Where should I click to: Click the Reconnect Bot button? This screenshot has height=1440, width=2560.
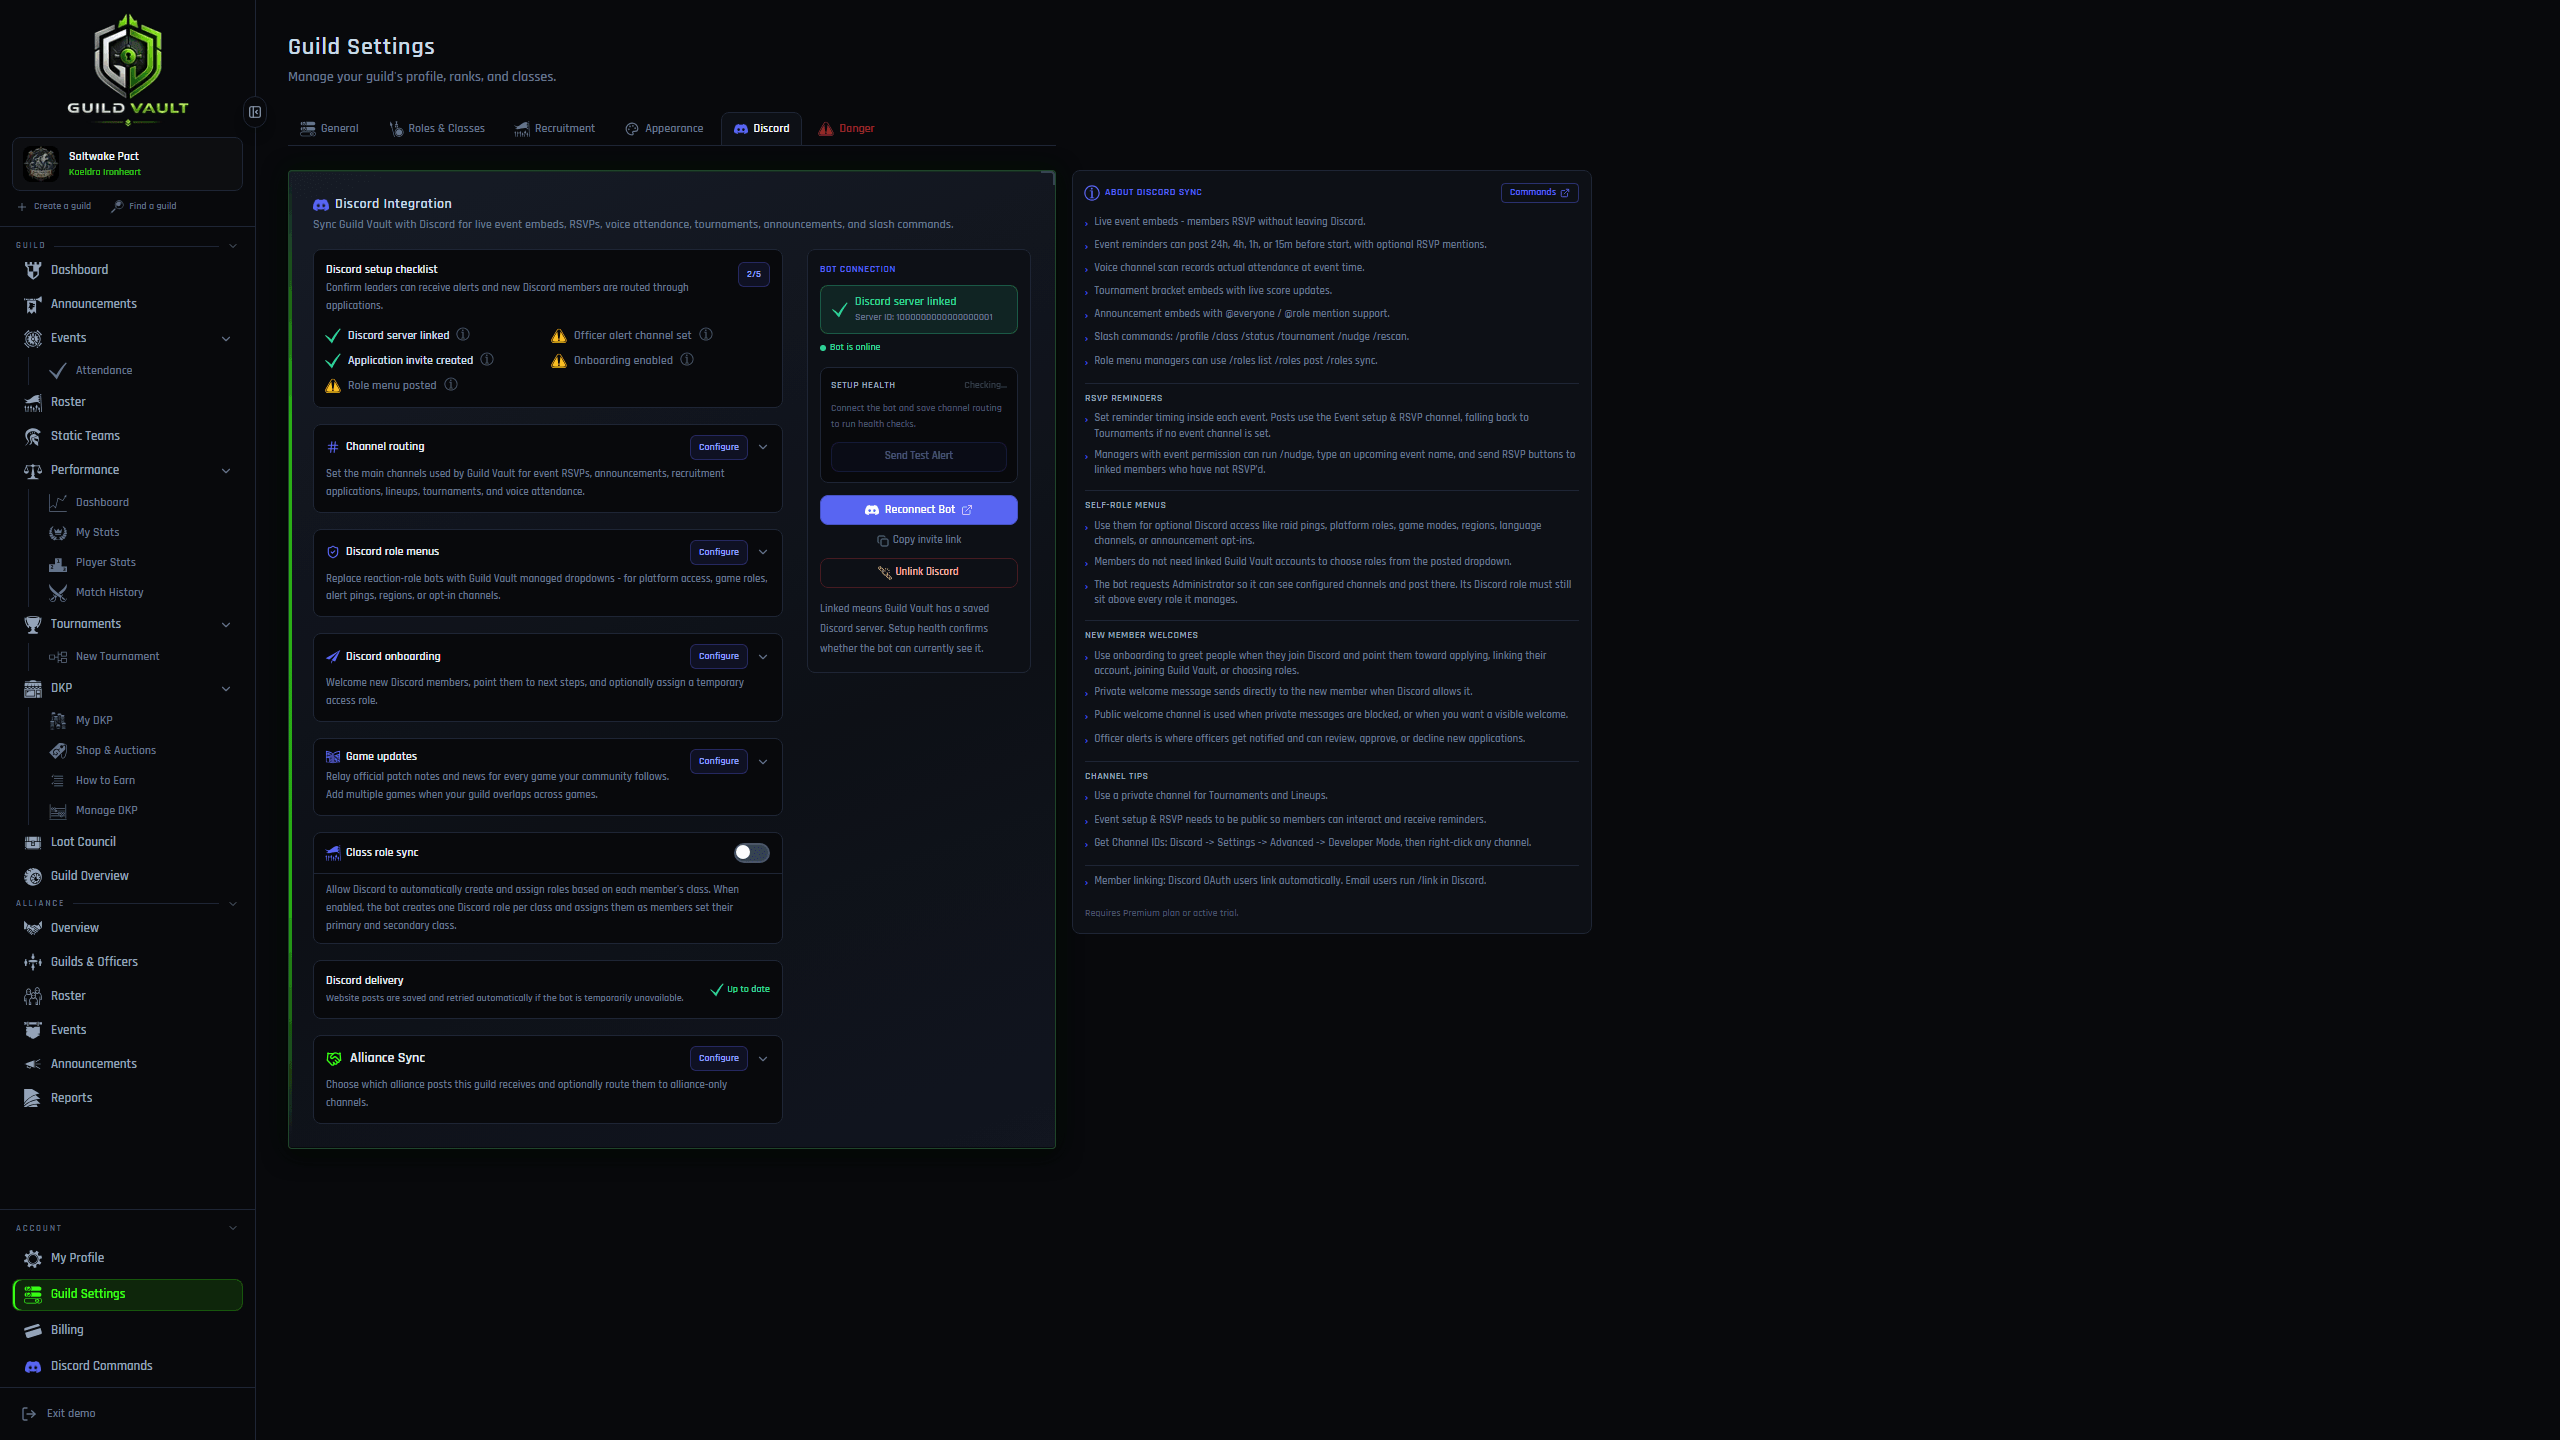[x=919, y=510]
